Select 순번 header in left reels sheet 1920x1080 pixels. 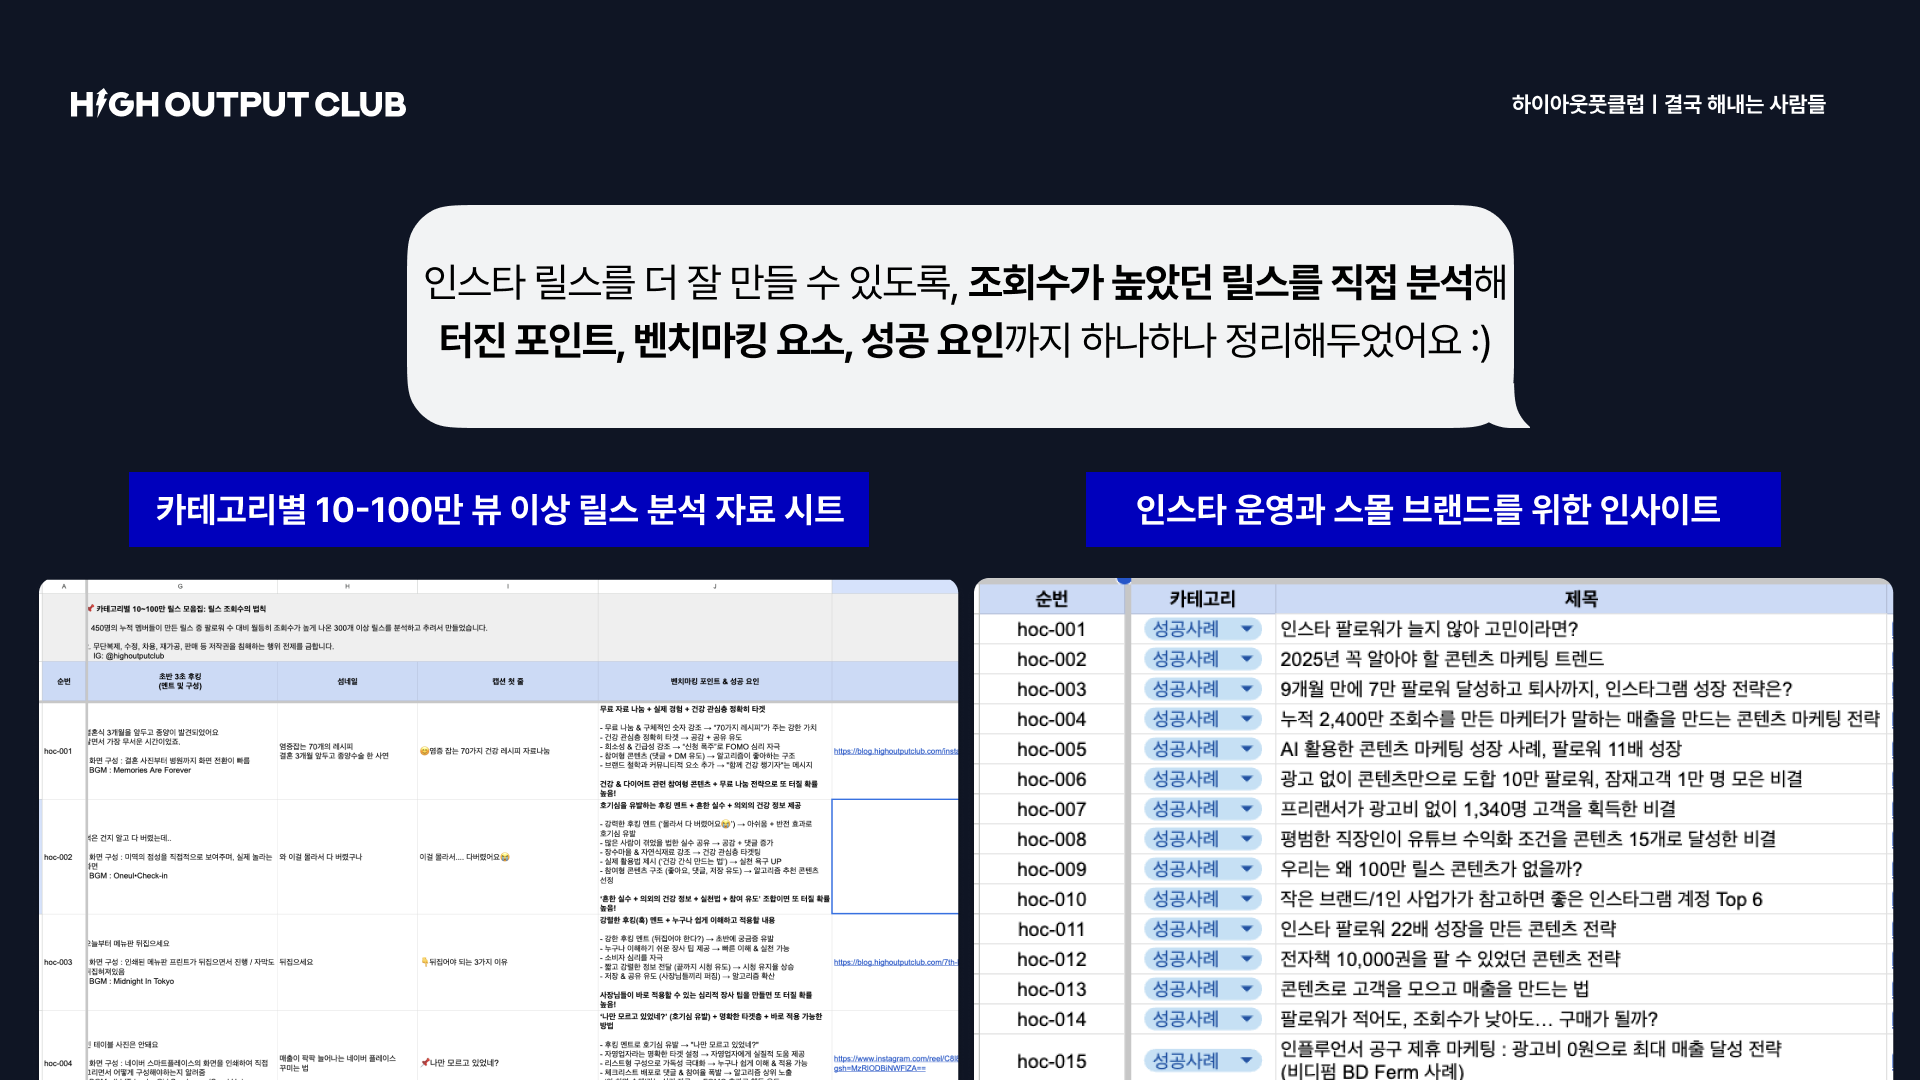[63, 681]
